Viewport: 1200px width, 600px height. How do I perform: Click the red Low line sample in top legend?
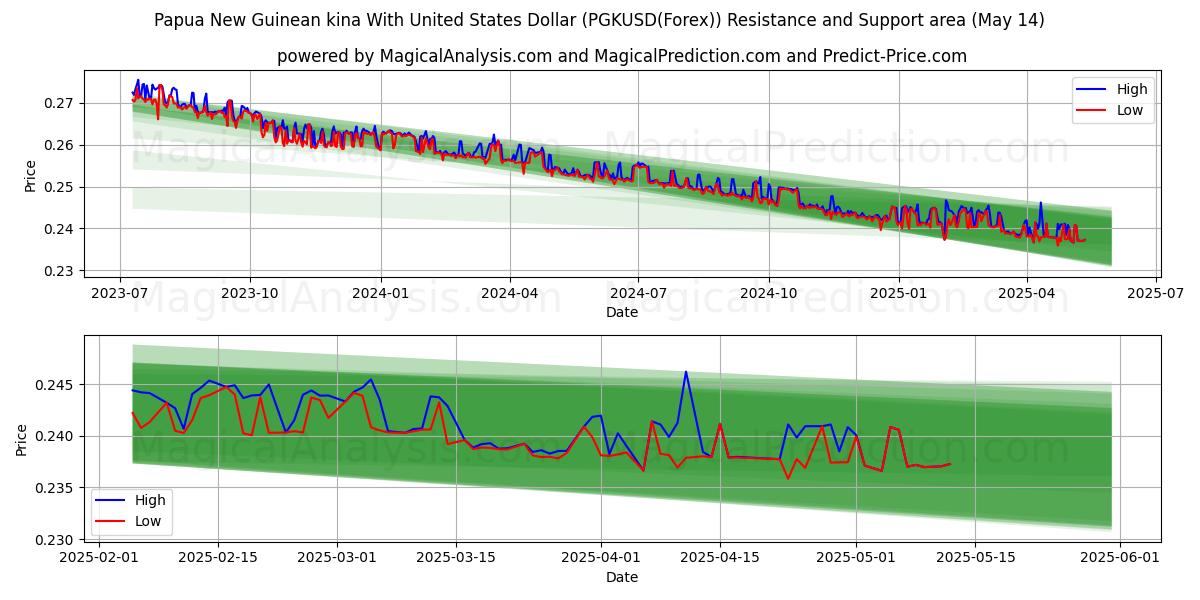click(1092, 111)
